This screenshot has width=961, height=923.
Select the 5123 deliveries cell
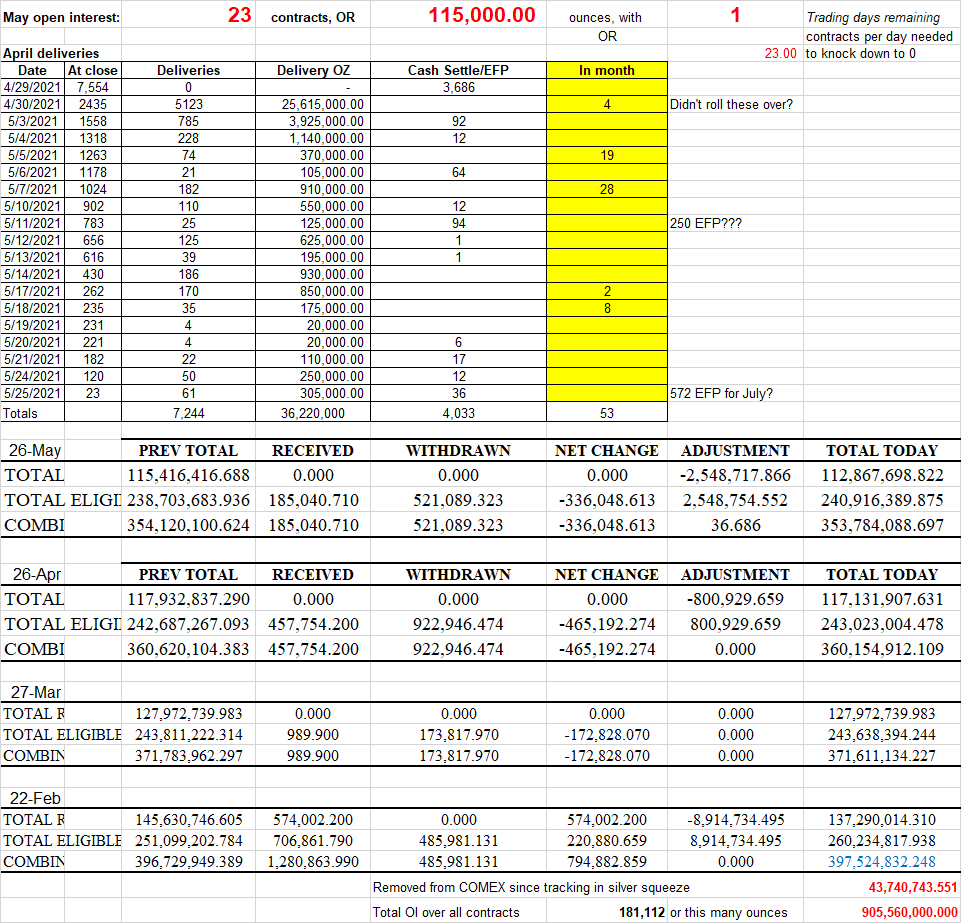pyautogui.click(x=188, y=105)
